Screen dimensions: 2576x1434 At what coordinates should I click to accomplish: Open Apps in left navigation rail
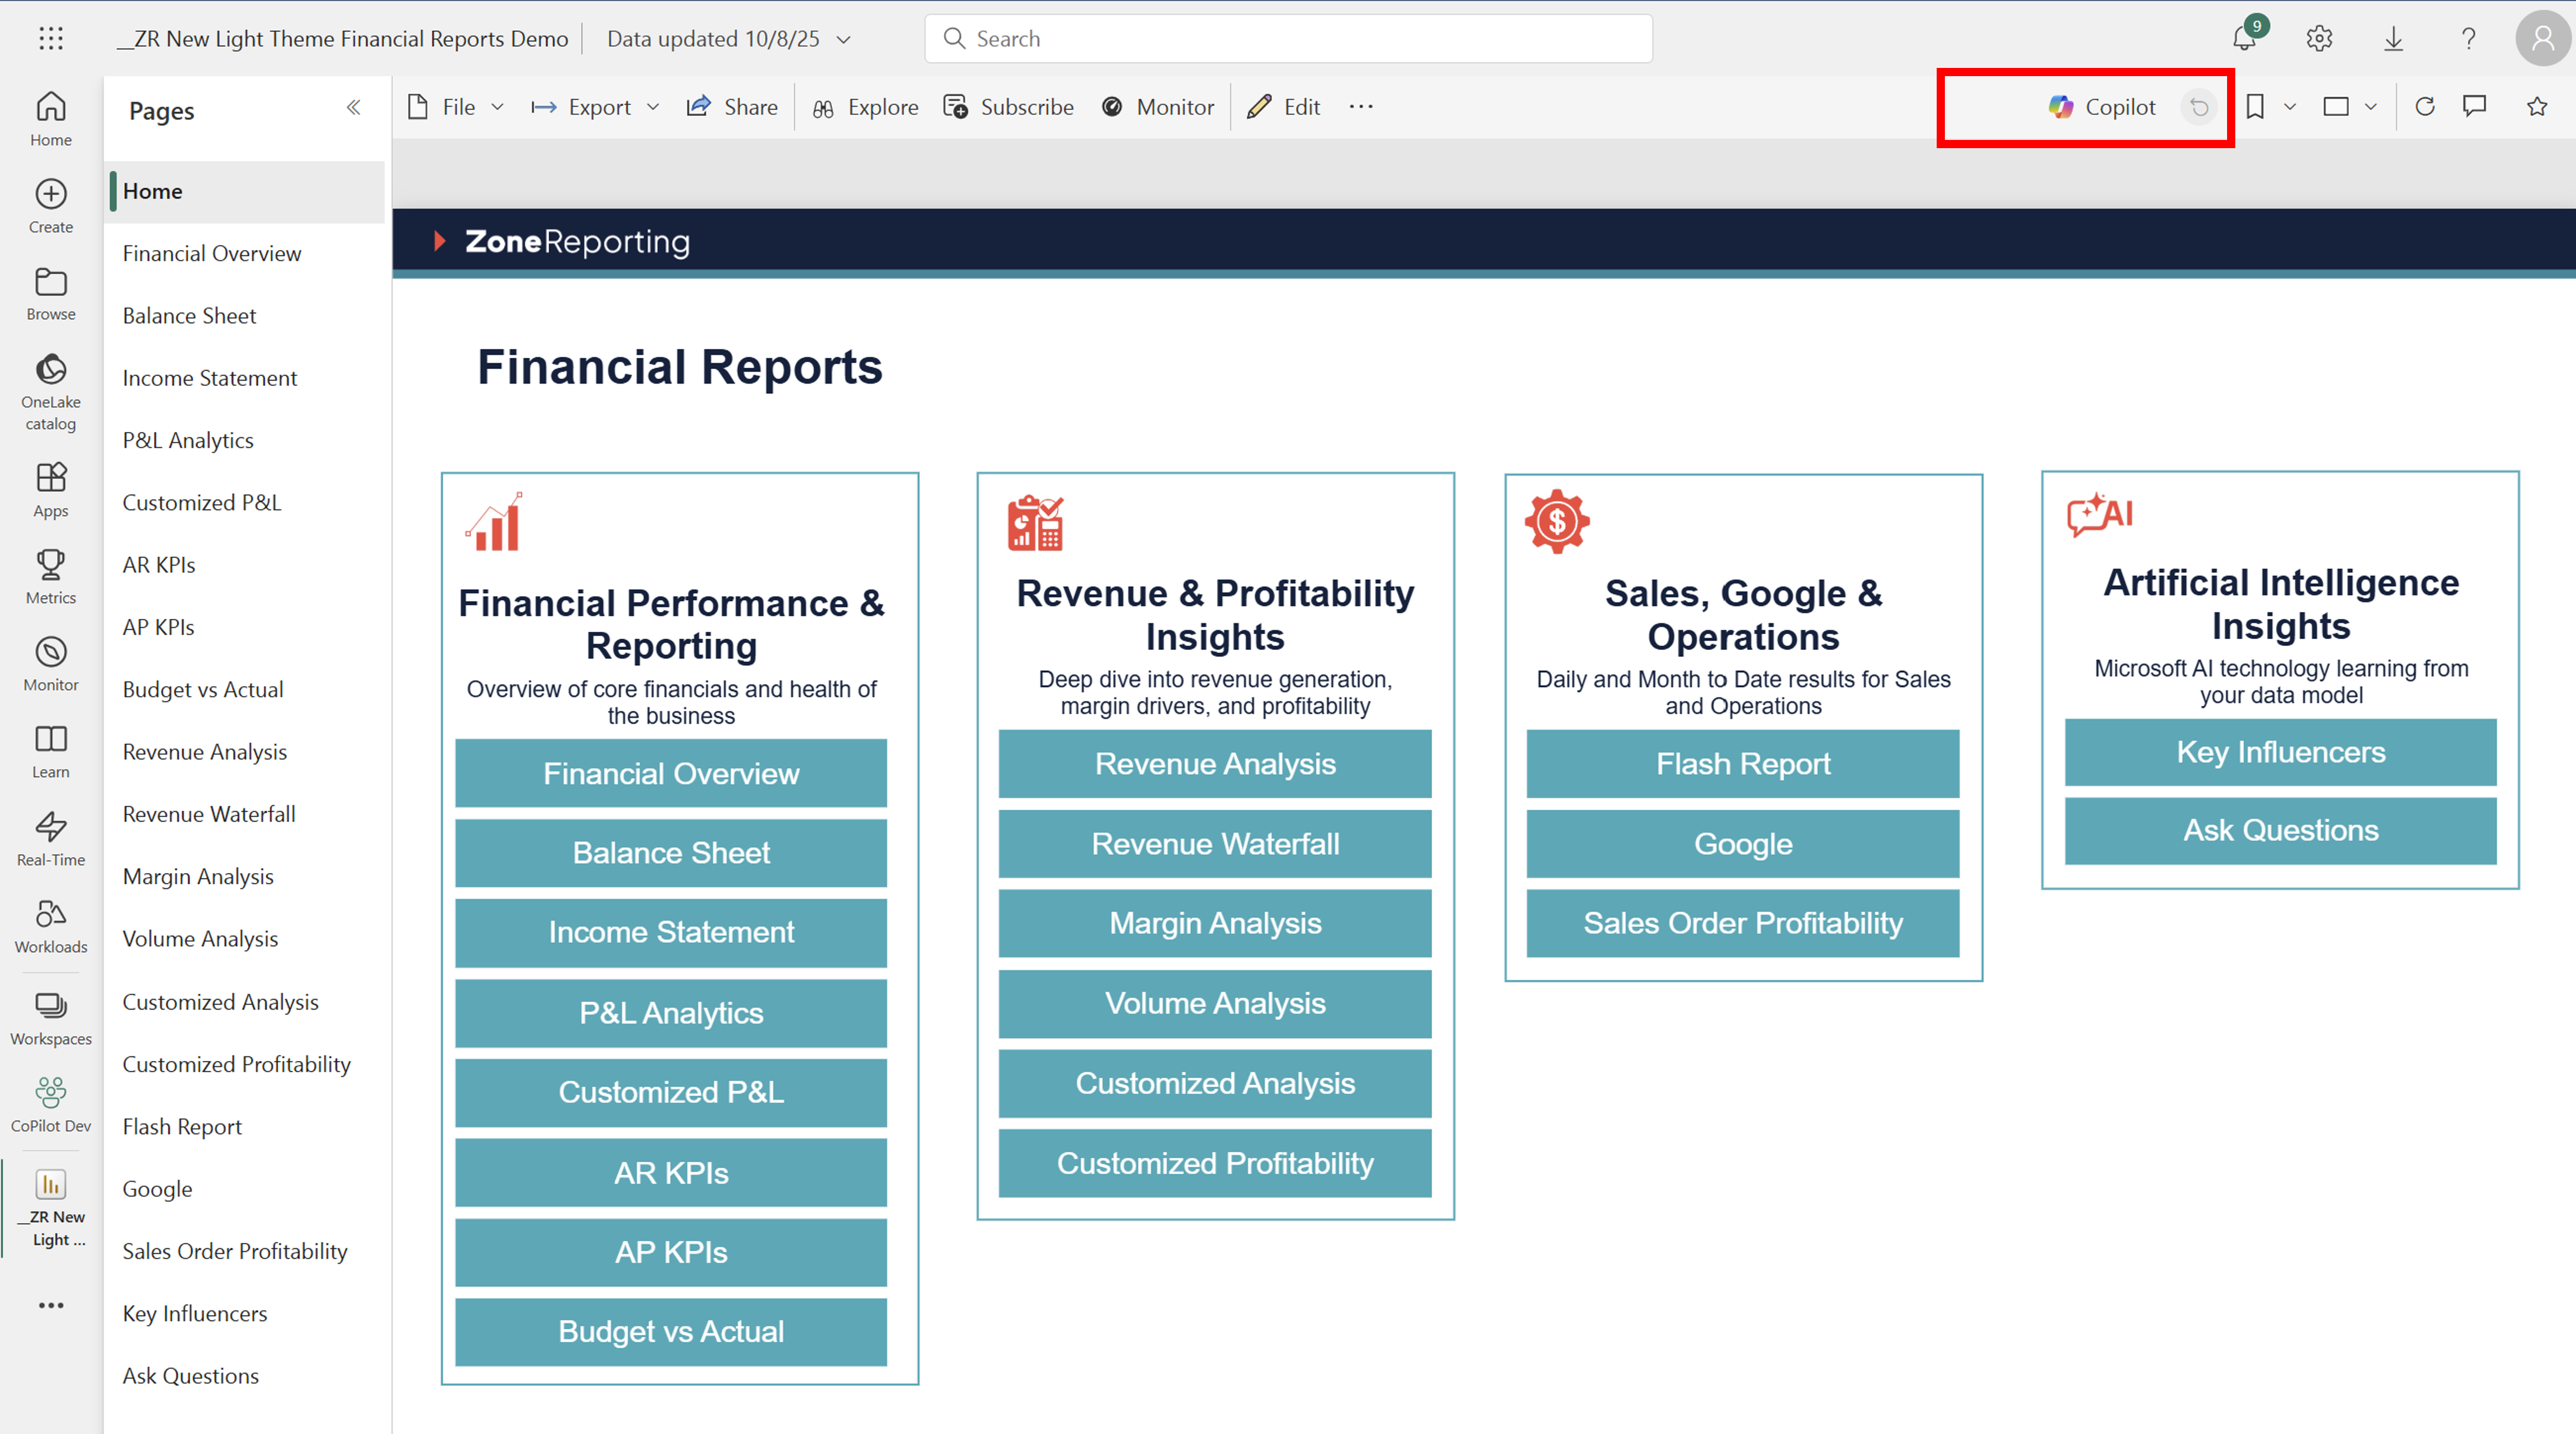tap(51, 490)
